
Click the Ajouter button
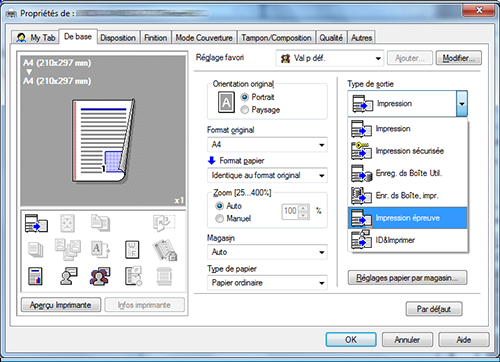tap(410, 58)
